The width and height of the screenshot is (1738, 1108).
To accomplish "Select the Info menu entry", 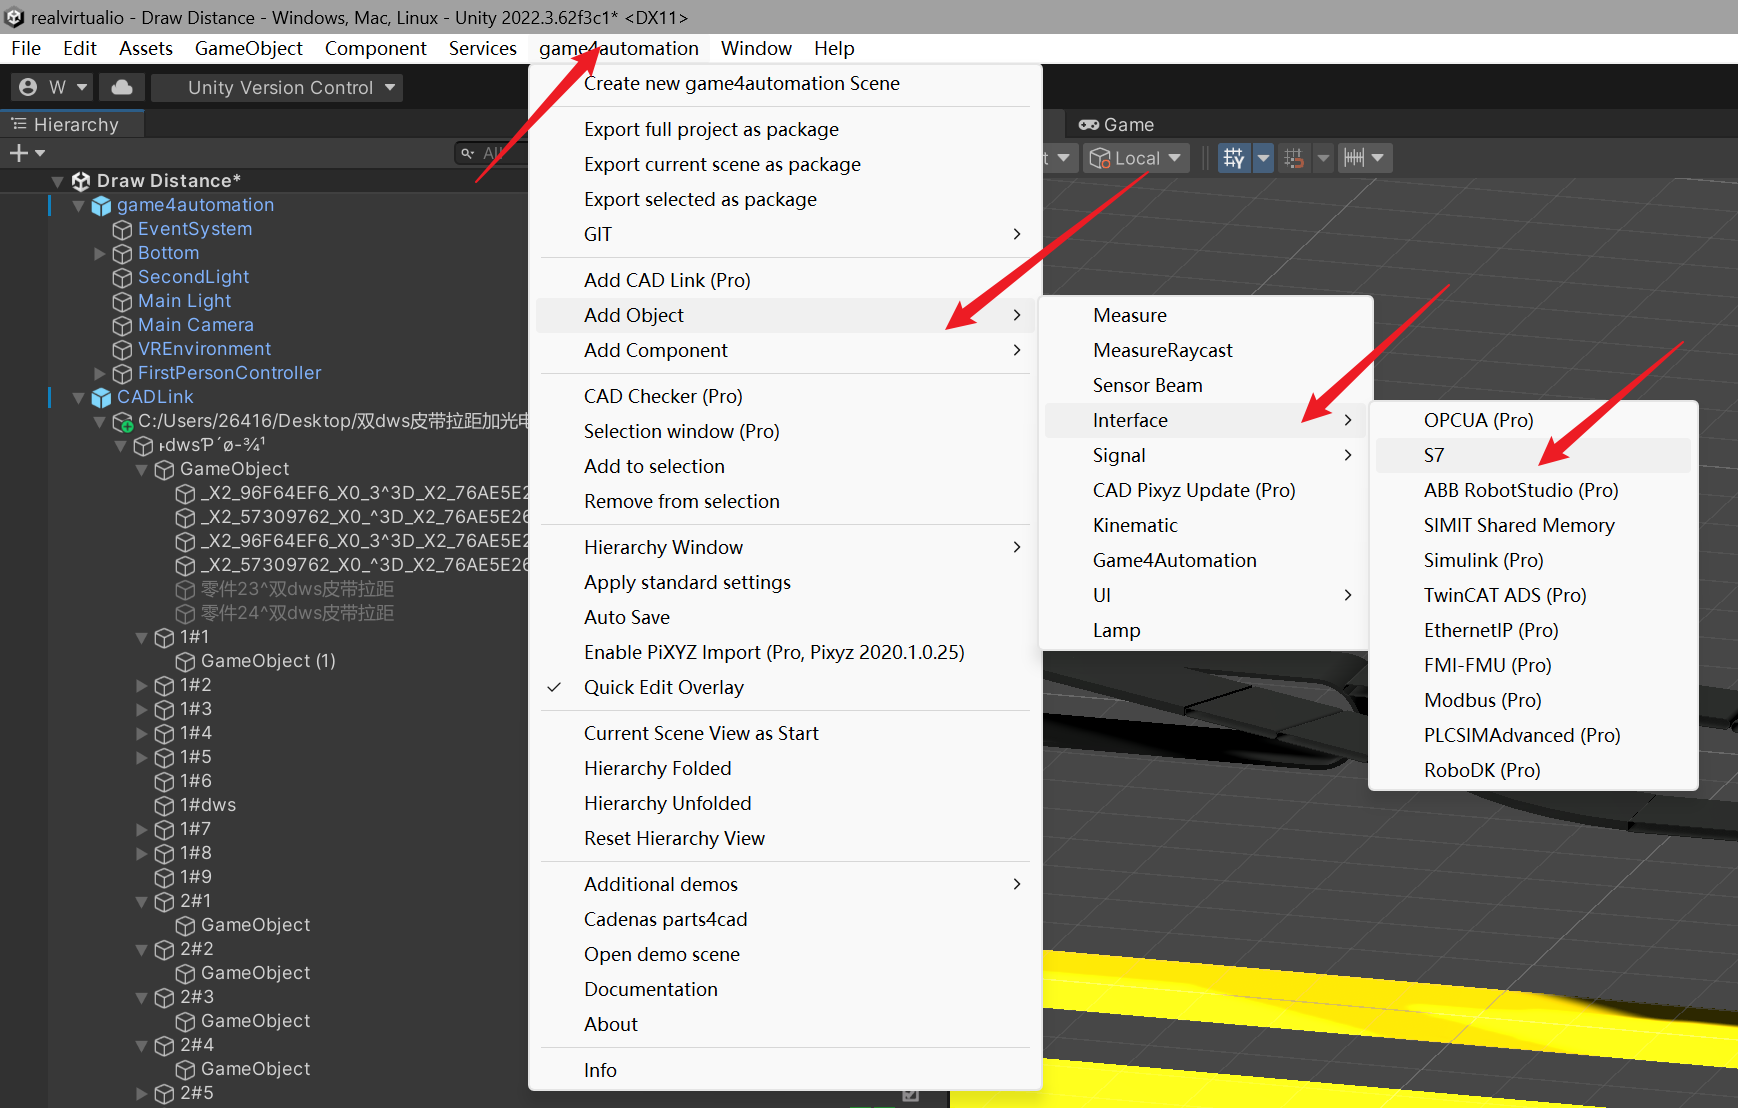I will [x=785, y=1070].
